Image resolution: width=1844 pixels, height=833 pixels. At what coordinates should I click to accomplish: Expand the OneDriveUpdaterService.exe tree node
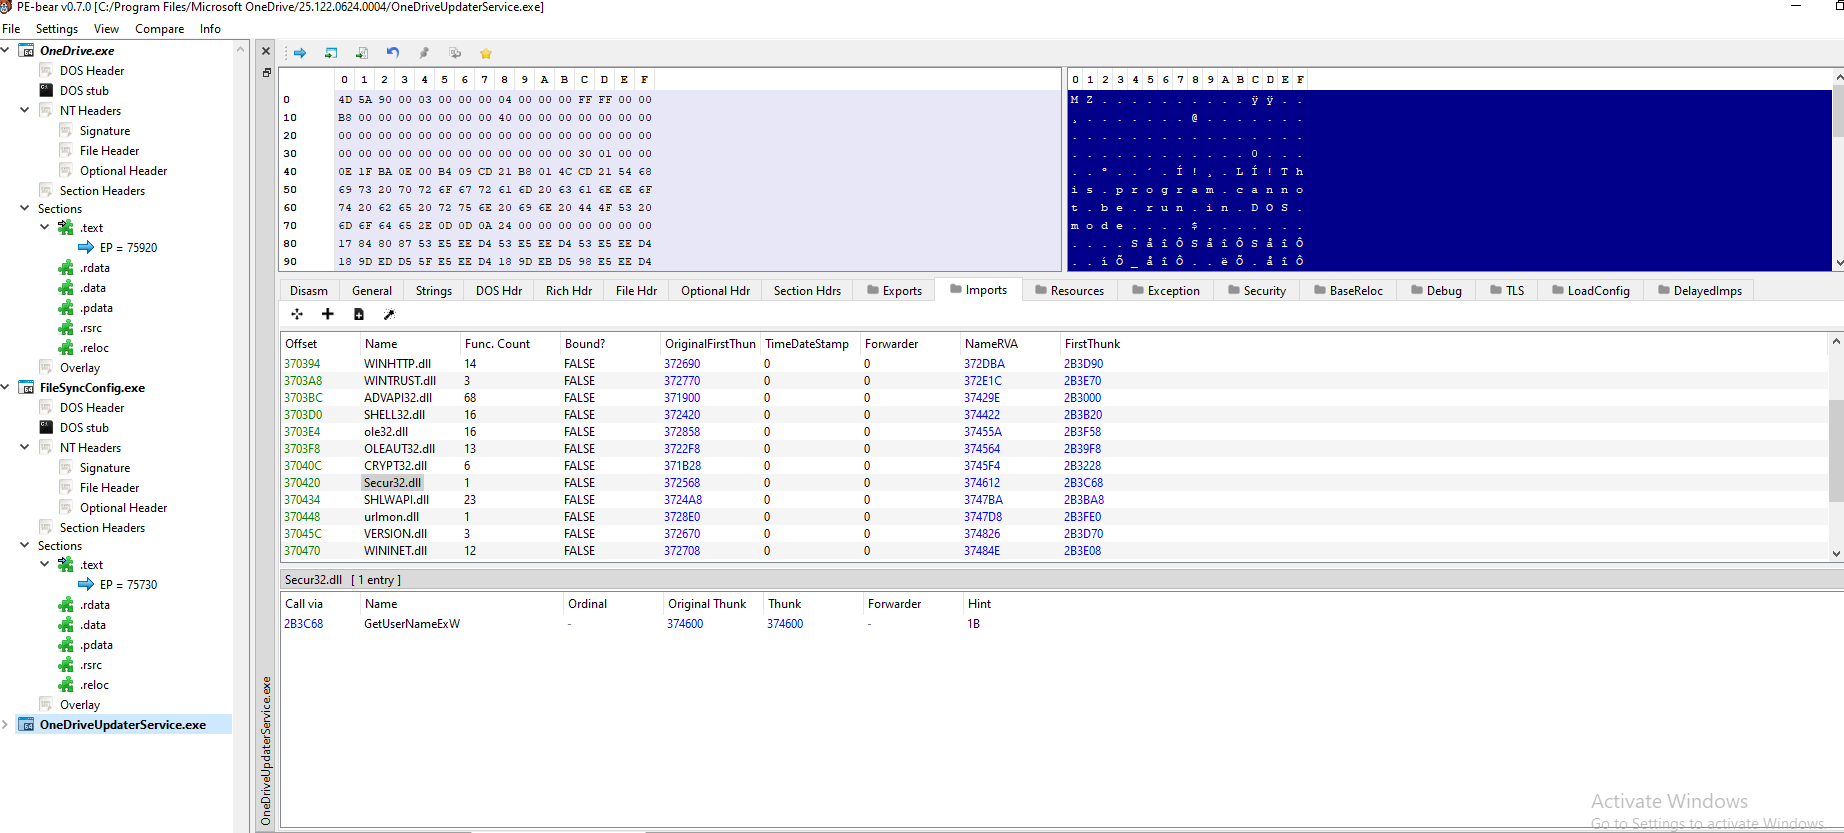(x=6, y=724)
